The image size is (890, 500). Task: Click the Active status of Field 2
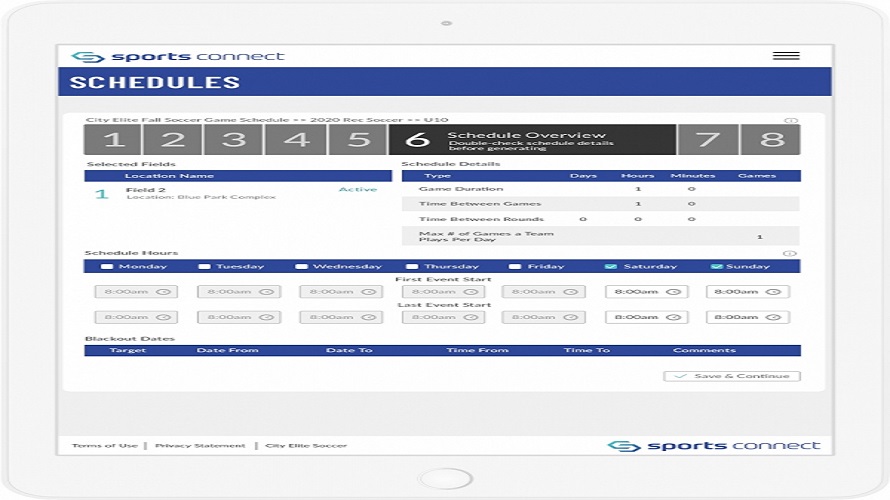358,190
